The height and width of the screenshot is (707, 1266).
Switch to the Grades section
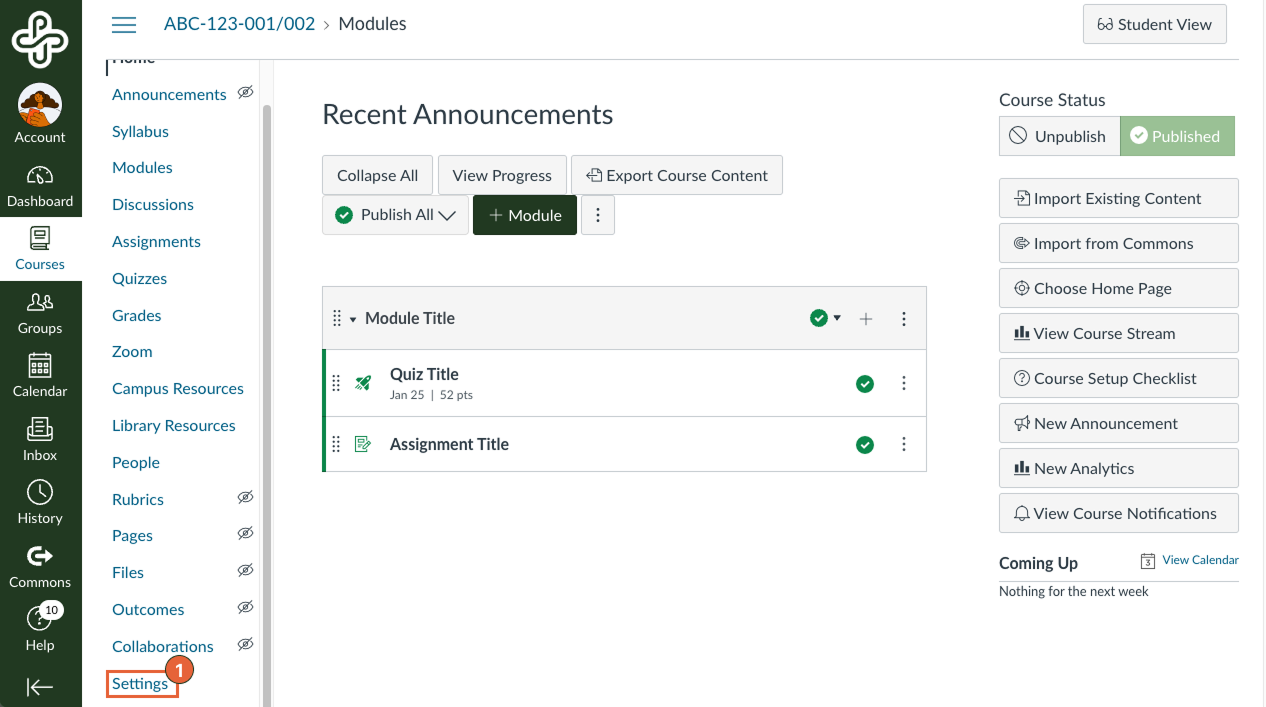136,315
